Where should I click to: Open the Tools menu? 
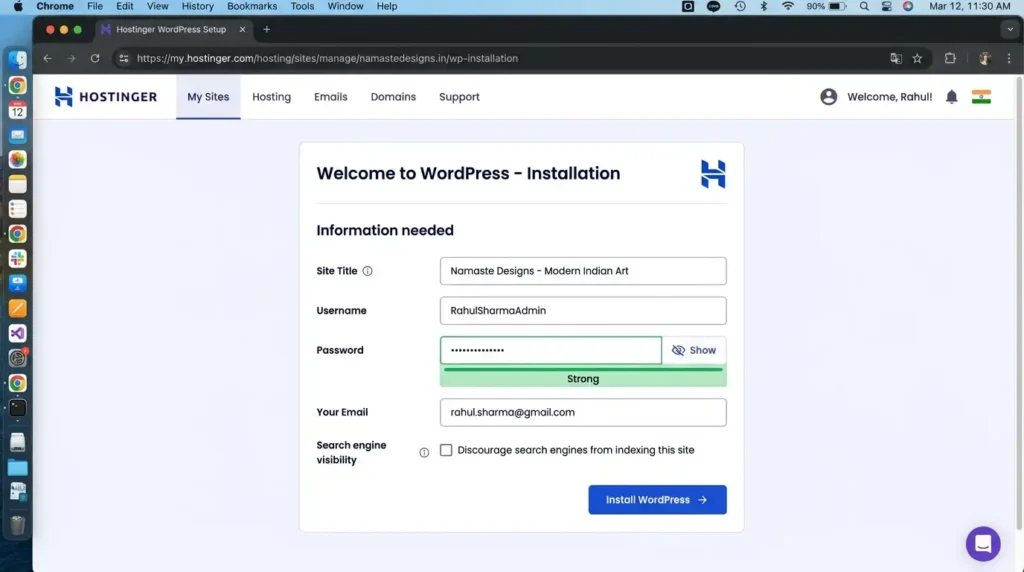[302, 6]
